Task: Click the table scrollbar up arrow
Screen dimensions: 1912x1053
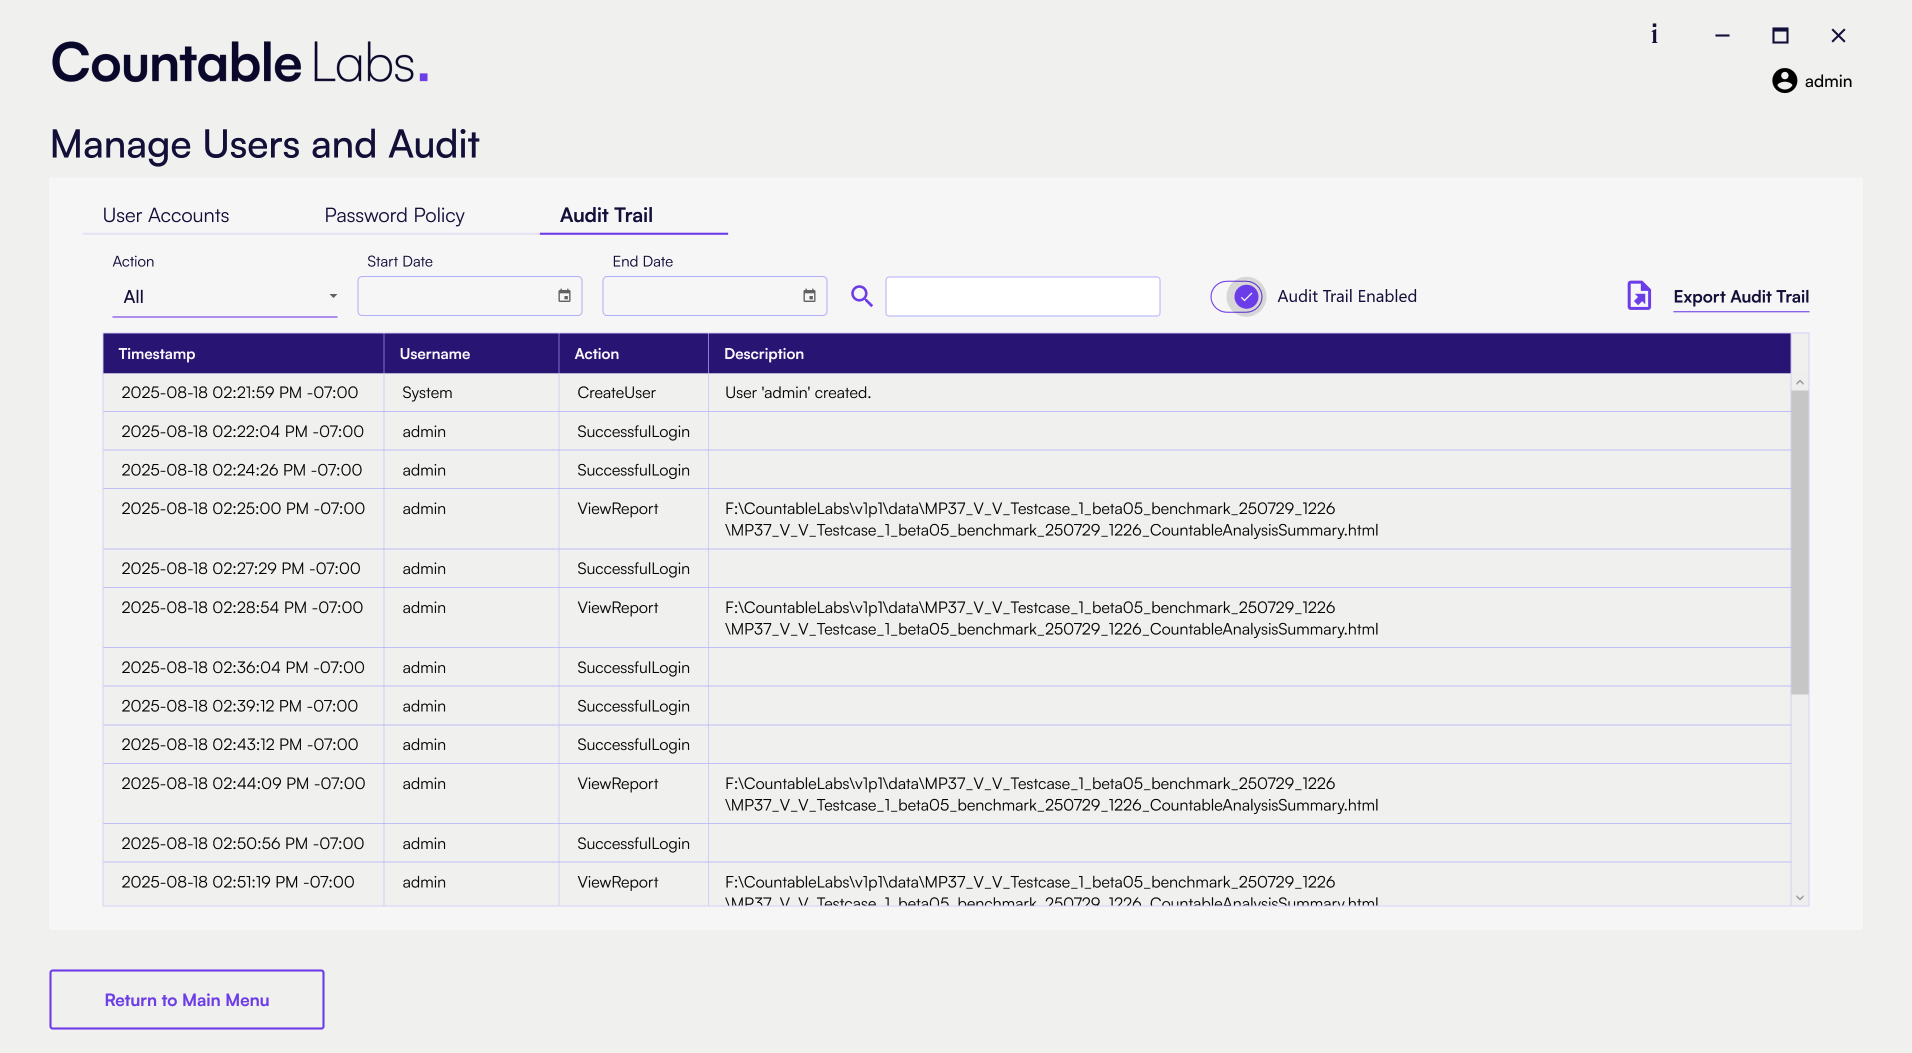Action: [x=1800, y=383]
